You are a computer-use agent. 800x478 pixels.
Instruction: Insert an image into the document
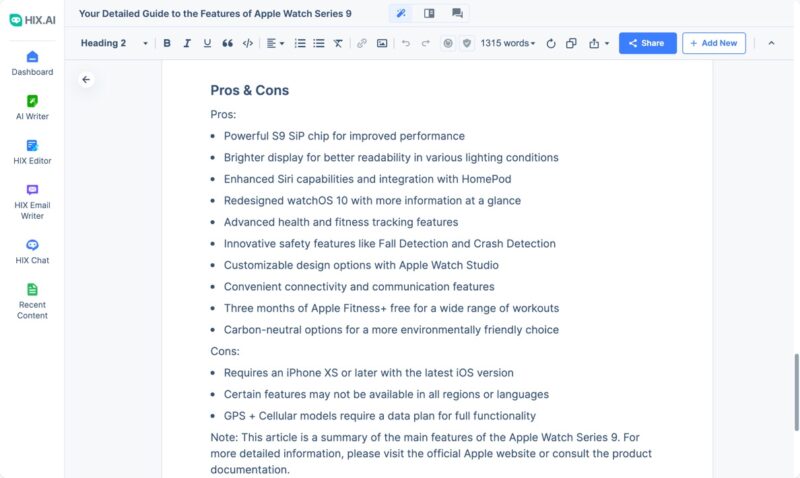click(x=382, y=43)
